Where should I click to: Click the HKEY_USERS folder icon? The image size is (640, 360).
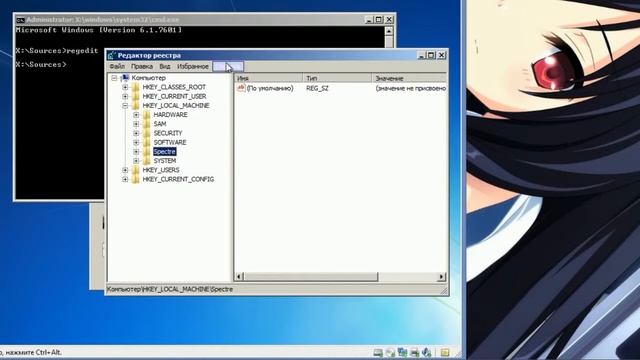[x=136, y=170]
